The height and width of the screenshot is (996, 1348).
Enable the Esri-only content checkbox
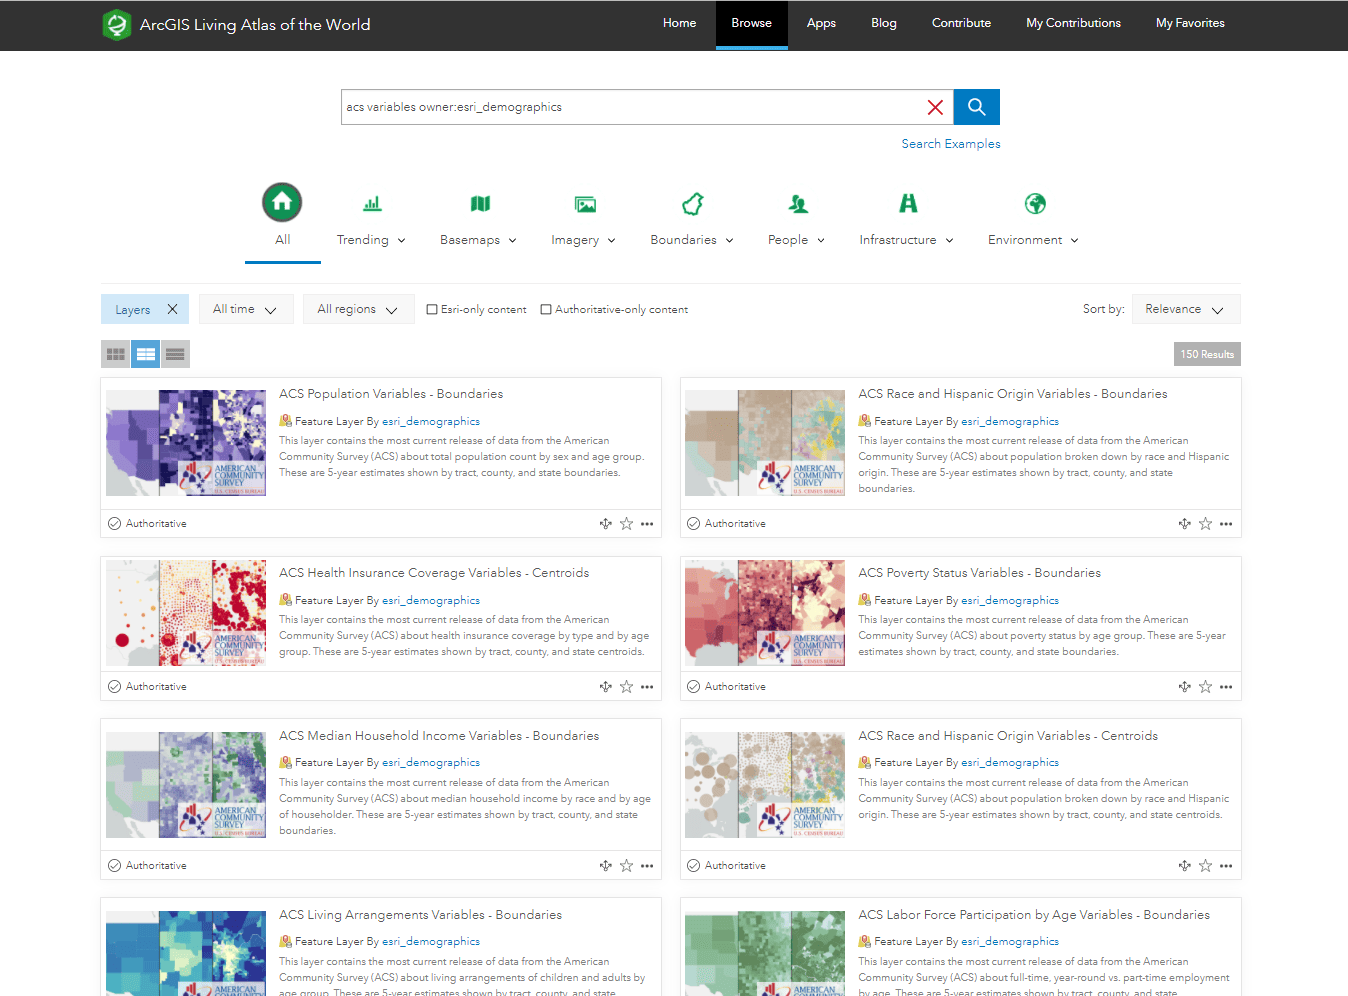tap(432, 310)
